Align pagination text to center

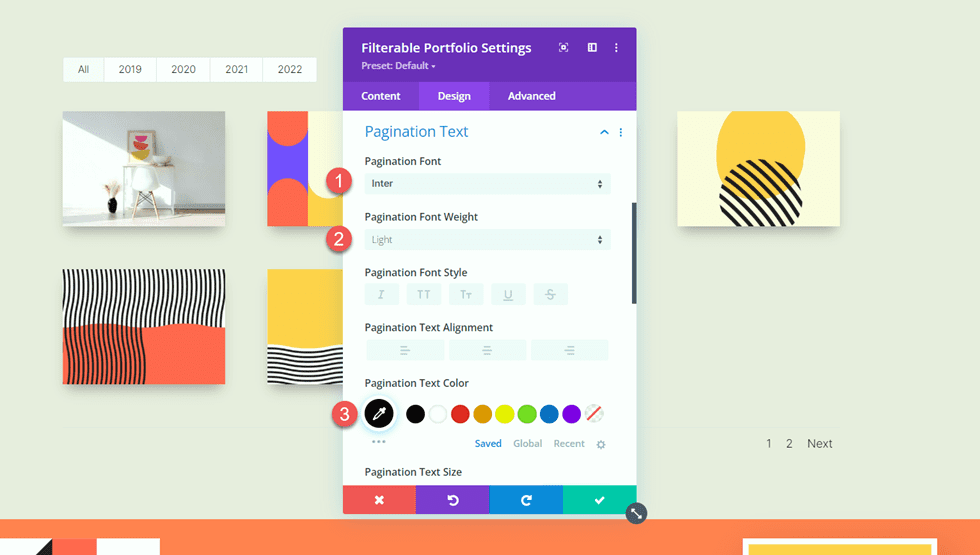(x=487, y=350)
